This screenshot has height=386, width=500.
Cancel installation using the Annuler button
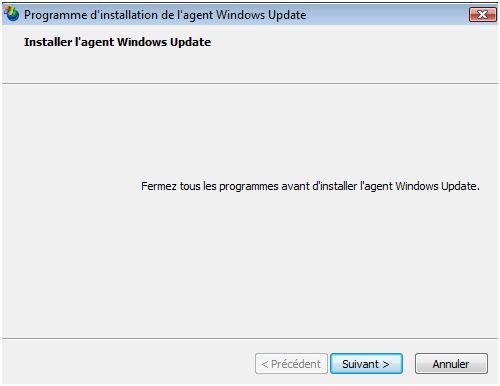point(451,364)
